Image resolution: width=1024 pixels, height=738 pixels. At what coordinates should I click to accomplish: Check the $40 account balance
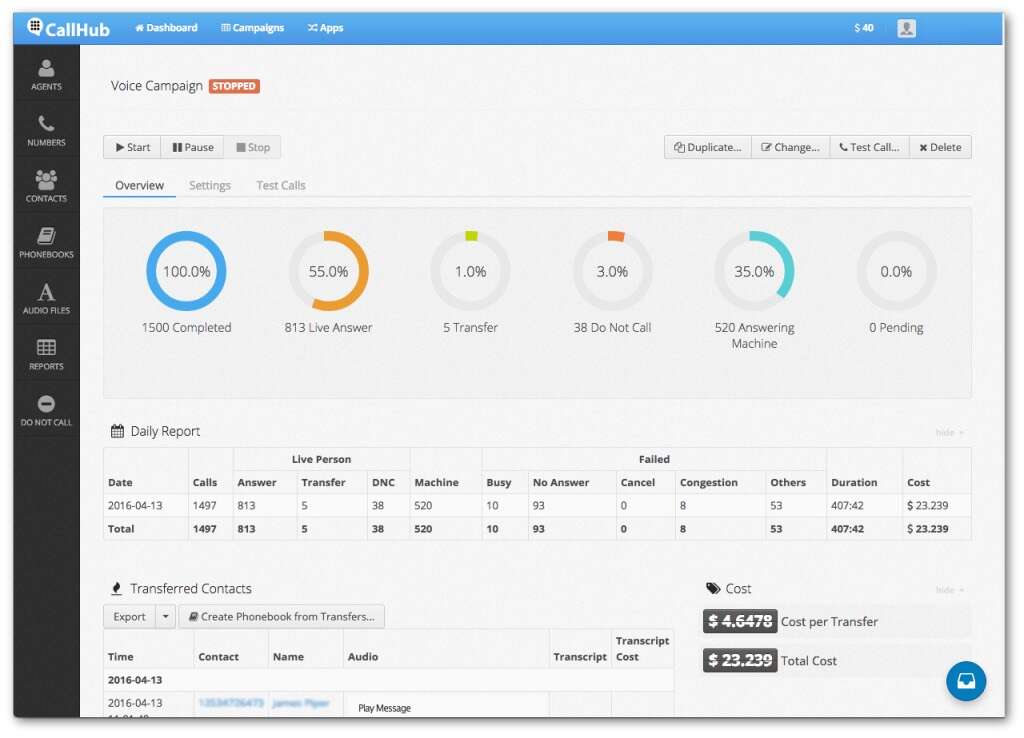(862, 28)
